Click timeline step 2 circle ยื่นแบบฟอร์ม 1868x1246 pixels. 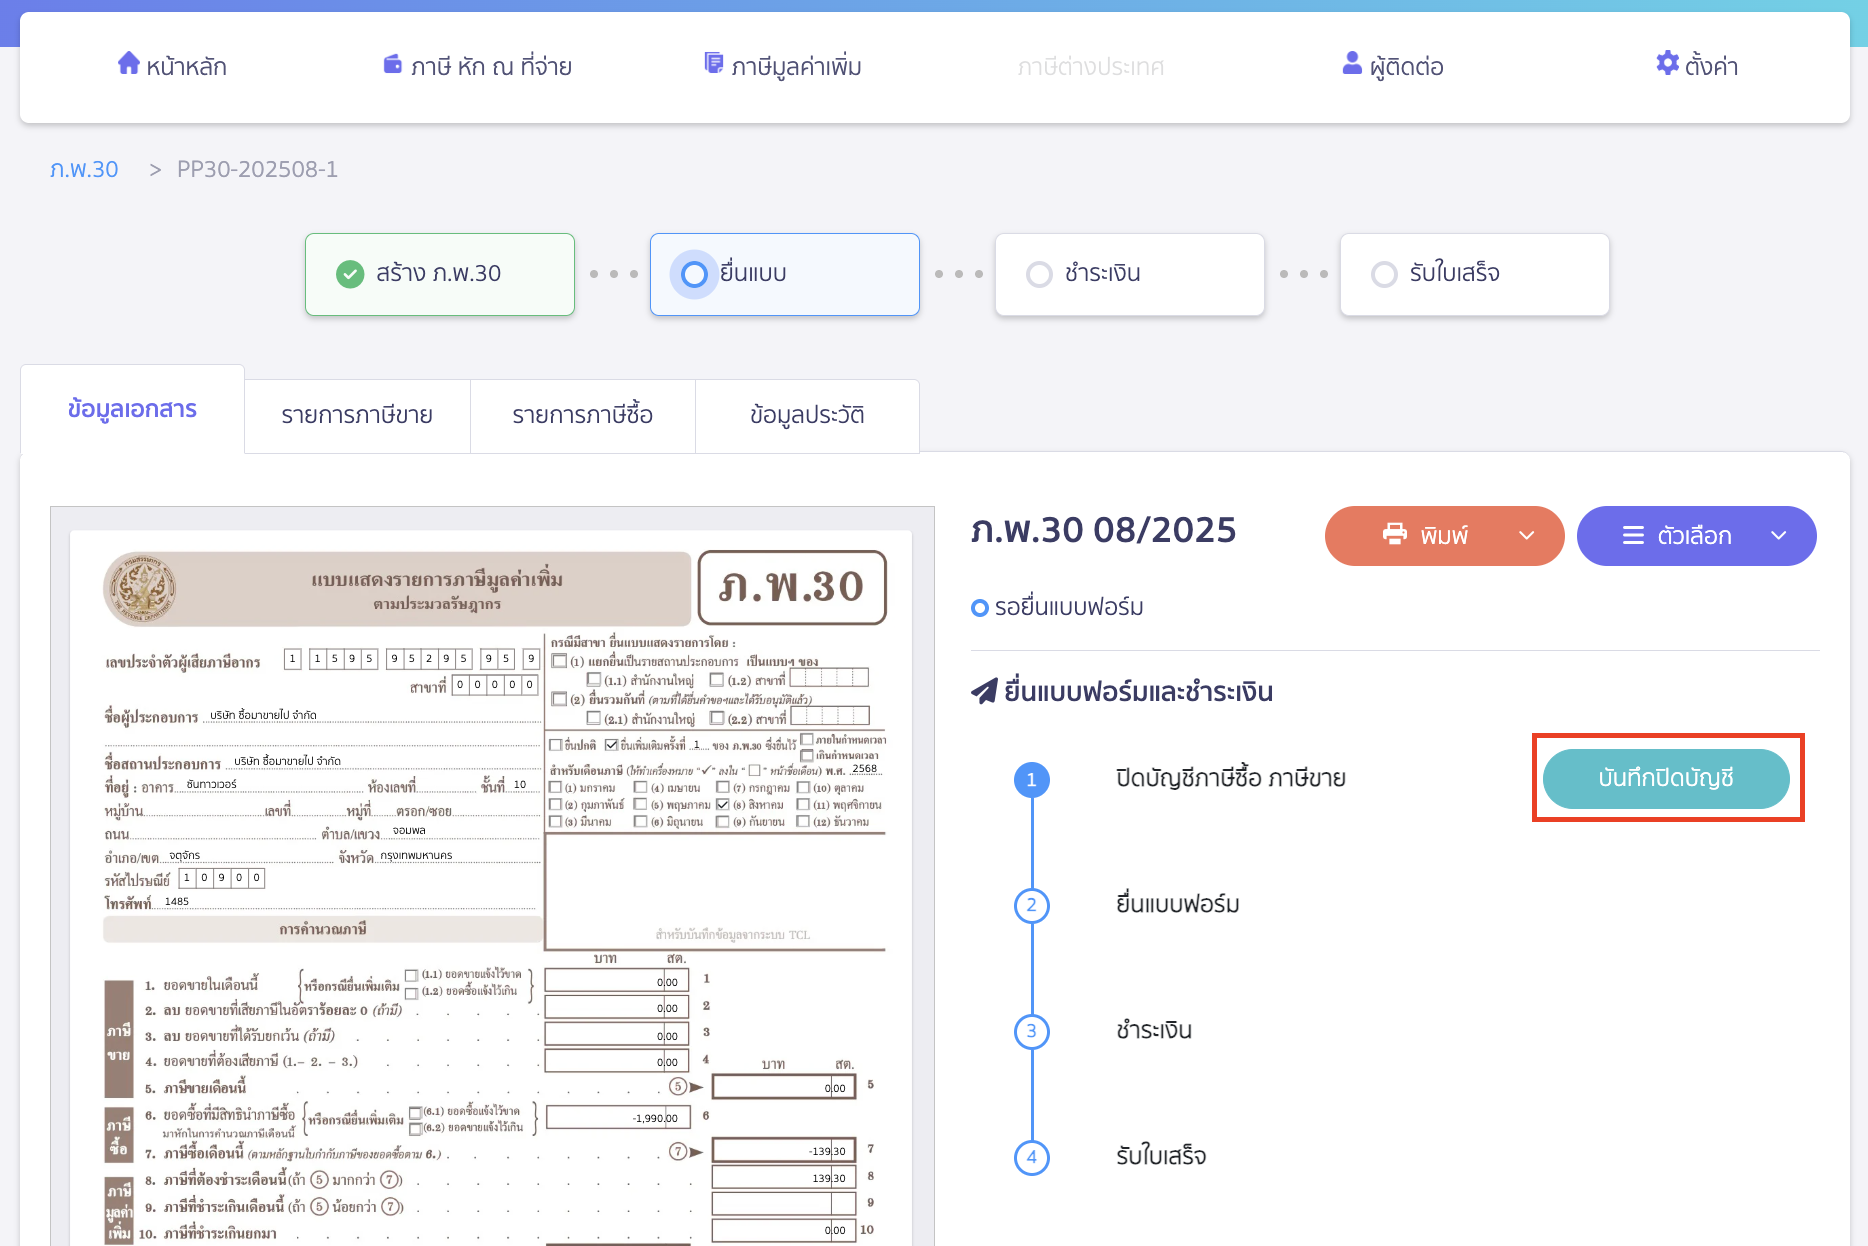pos(1032,905)
